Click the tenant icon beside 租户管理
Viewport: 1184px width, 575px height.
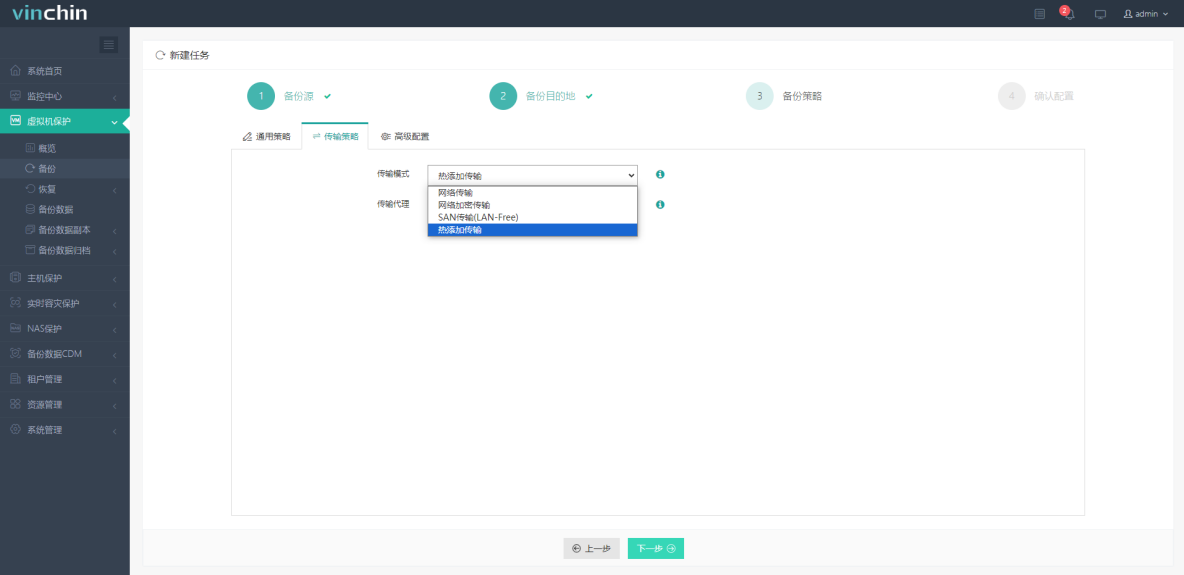[x=15, y=379]
